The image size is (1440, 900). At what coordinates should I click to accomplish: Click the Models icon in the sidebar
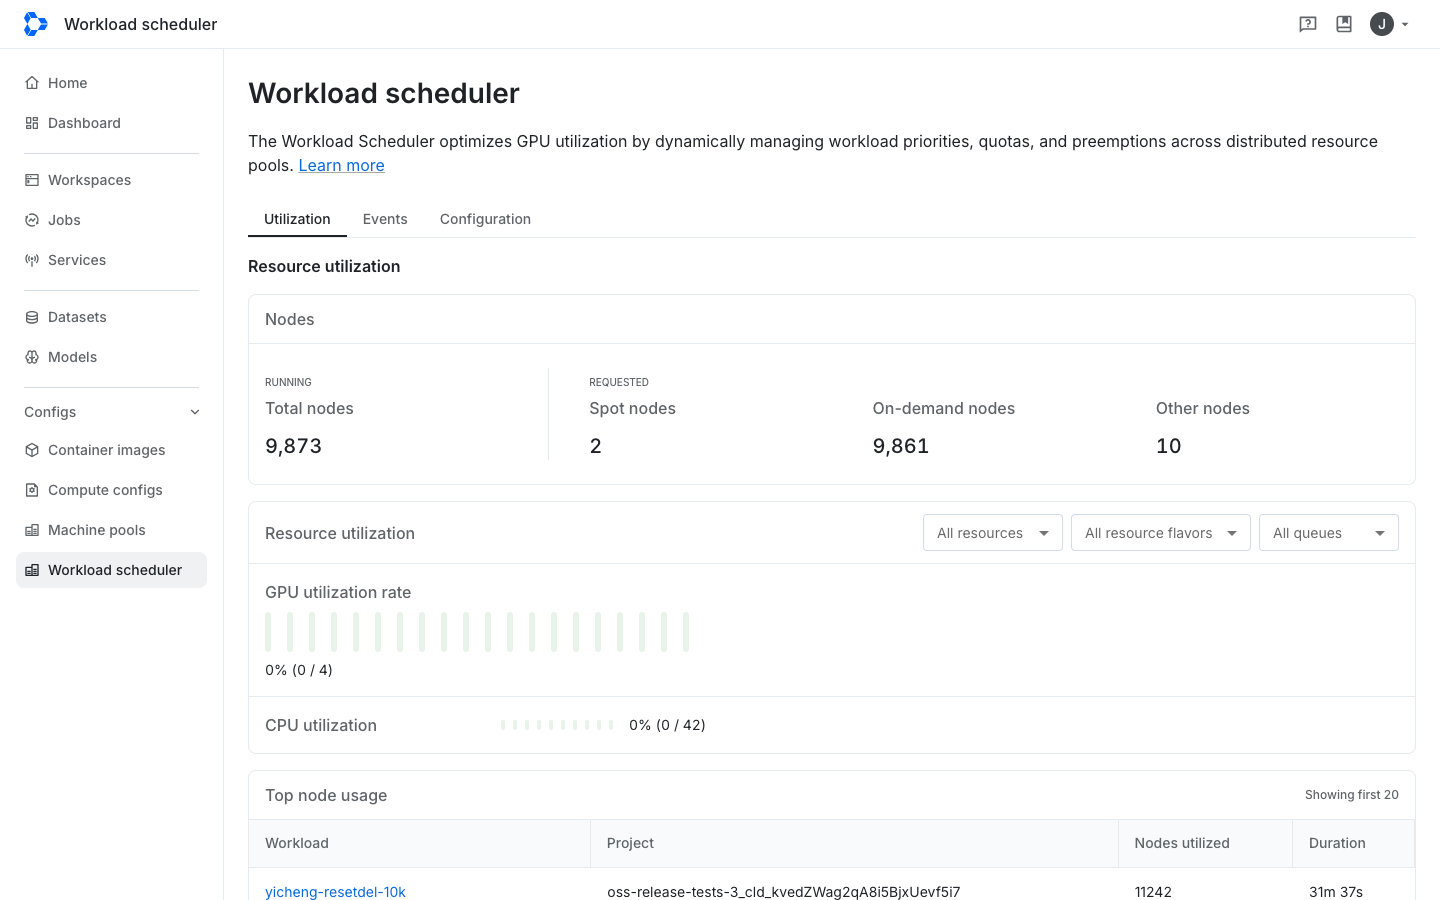32,357
